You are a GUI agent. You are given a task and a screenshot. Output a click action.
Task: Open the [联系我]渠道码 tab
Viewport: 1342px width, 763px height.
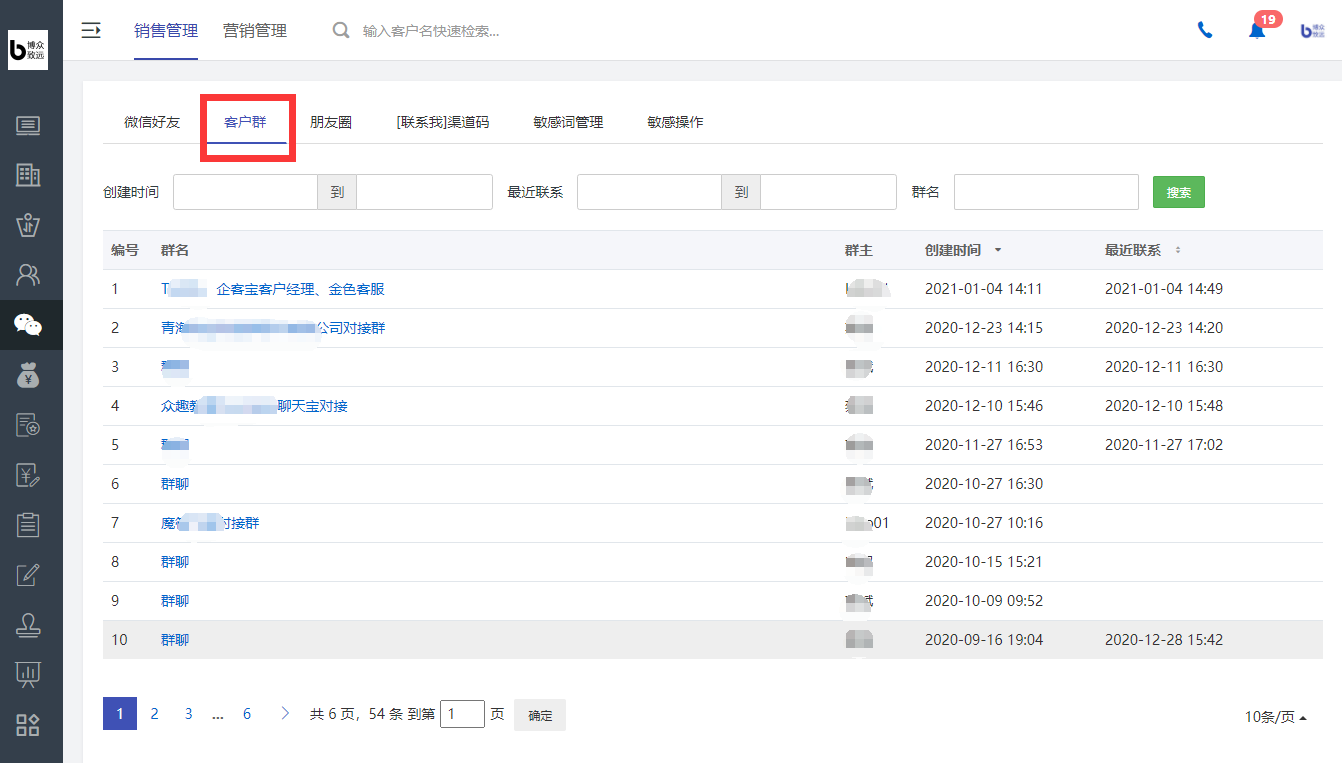click(x=443, y=122)
